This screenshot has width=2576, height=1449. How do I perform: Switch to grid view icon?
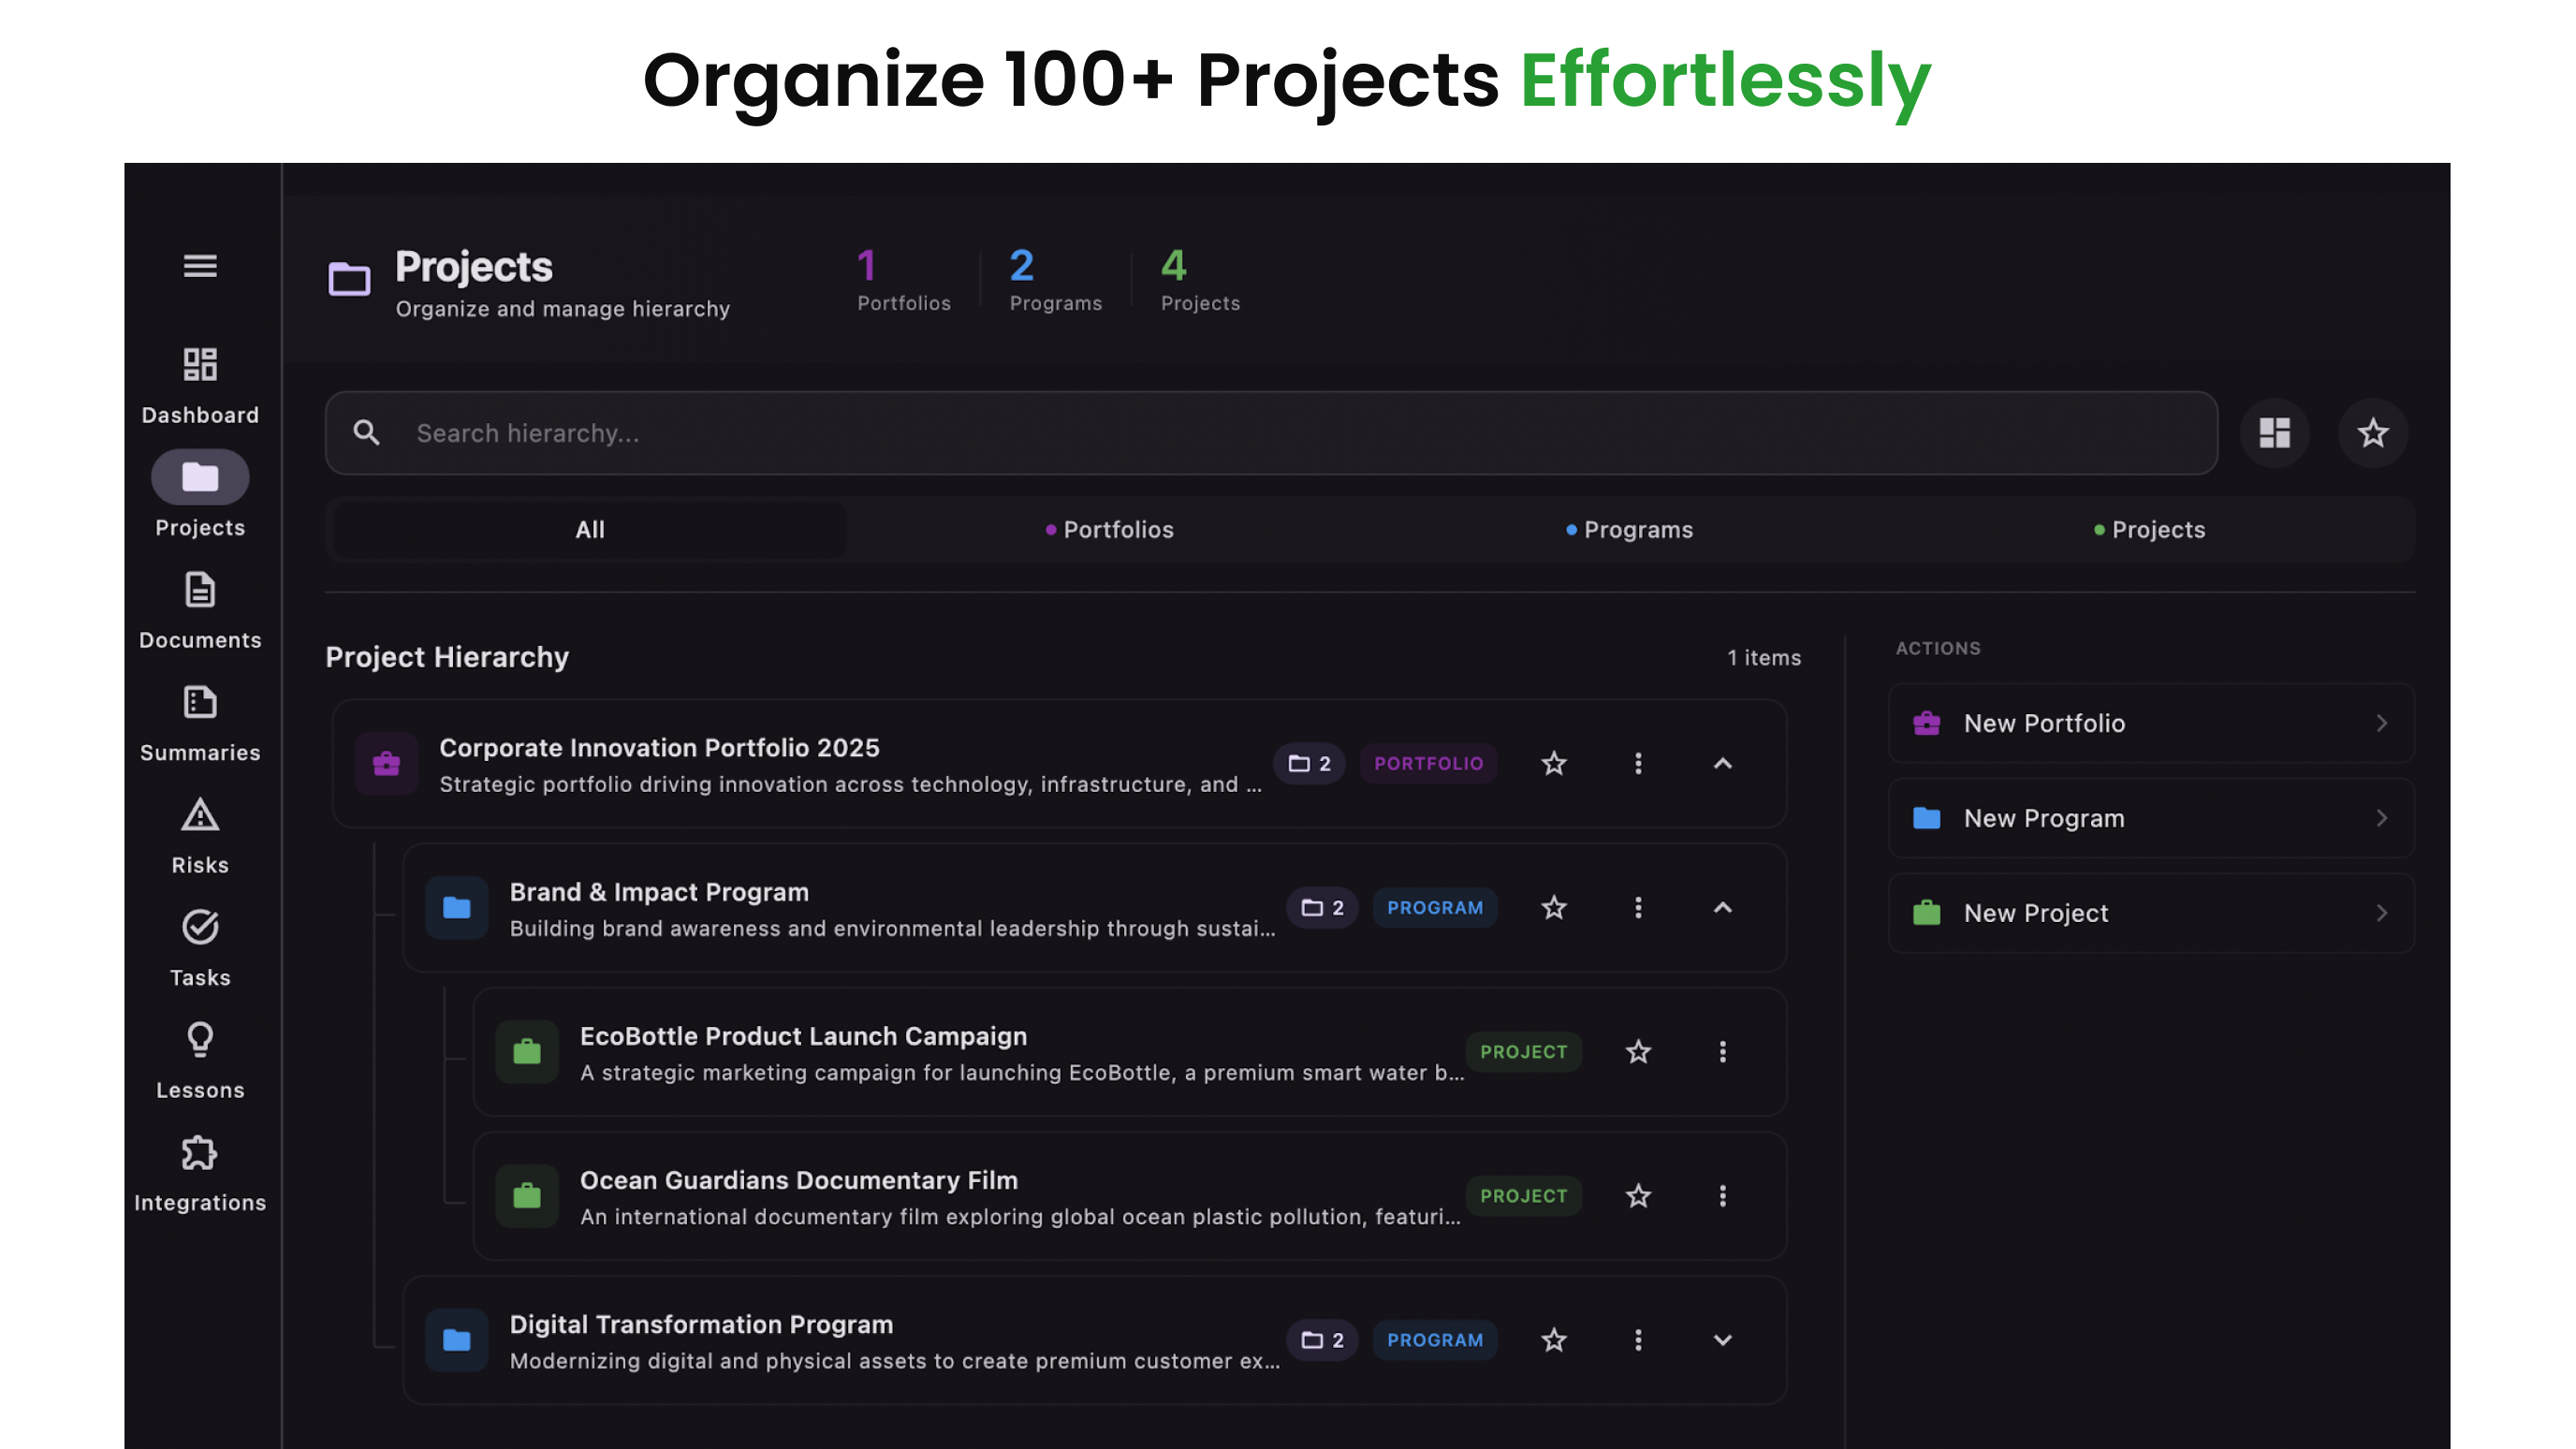pyautogui.click(x=2274, y=433)
